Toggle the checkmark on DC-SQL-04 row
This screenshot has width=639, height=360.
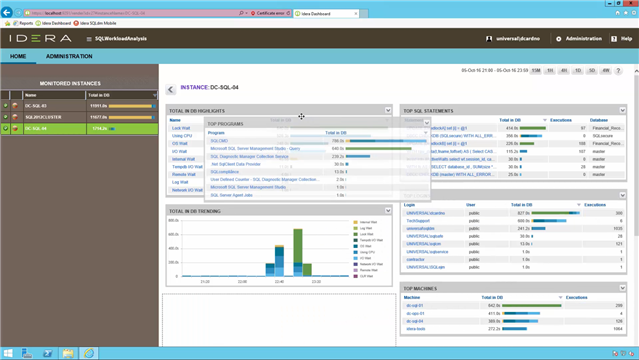tap(5, 128)
